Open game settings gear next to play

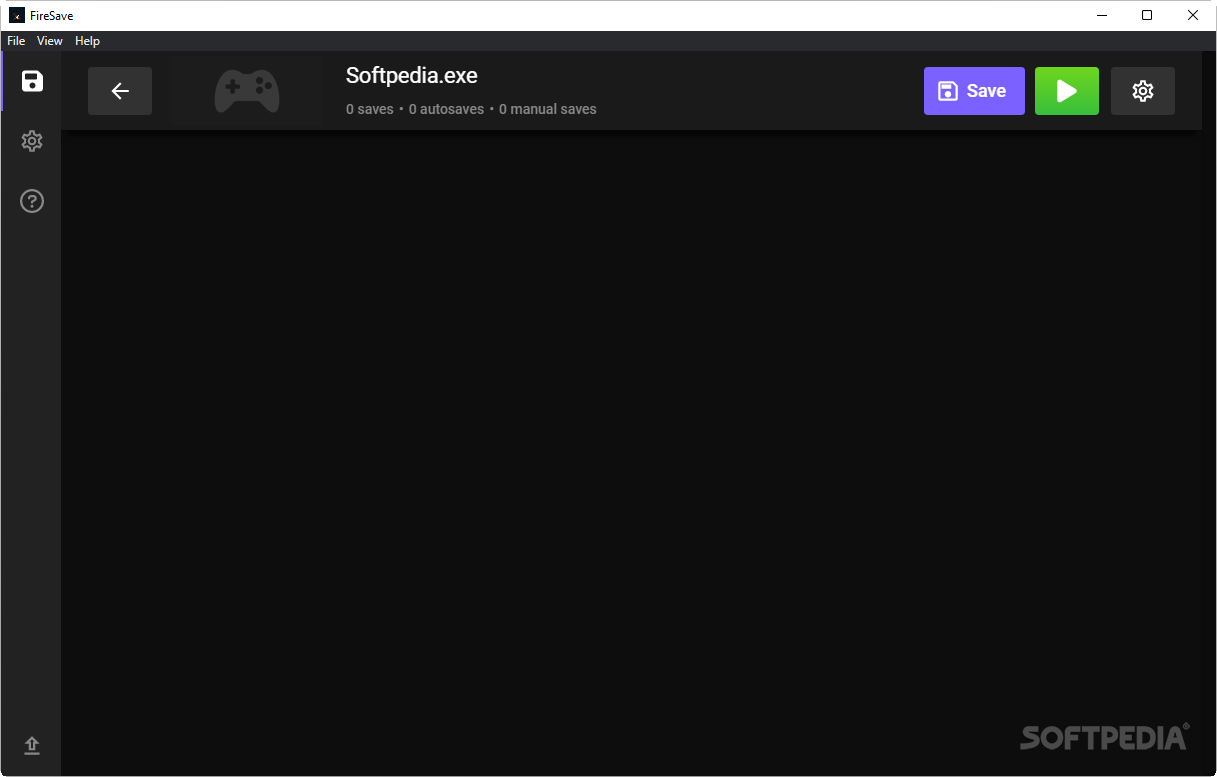pos(1143,91)
